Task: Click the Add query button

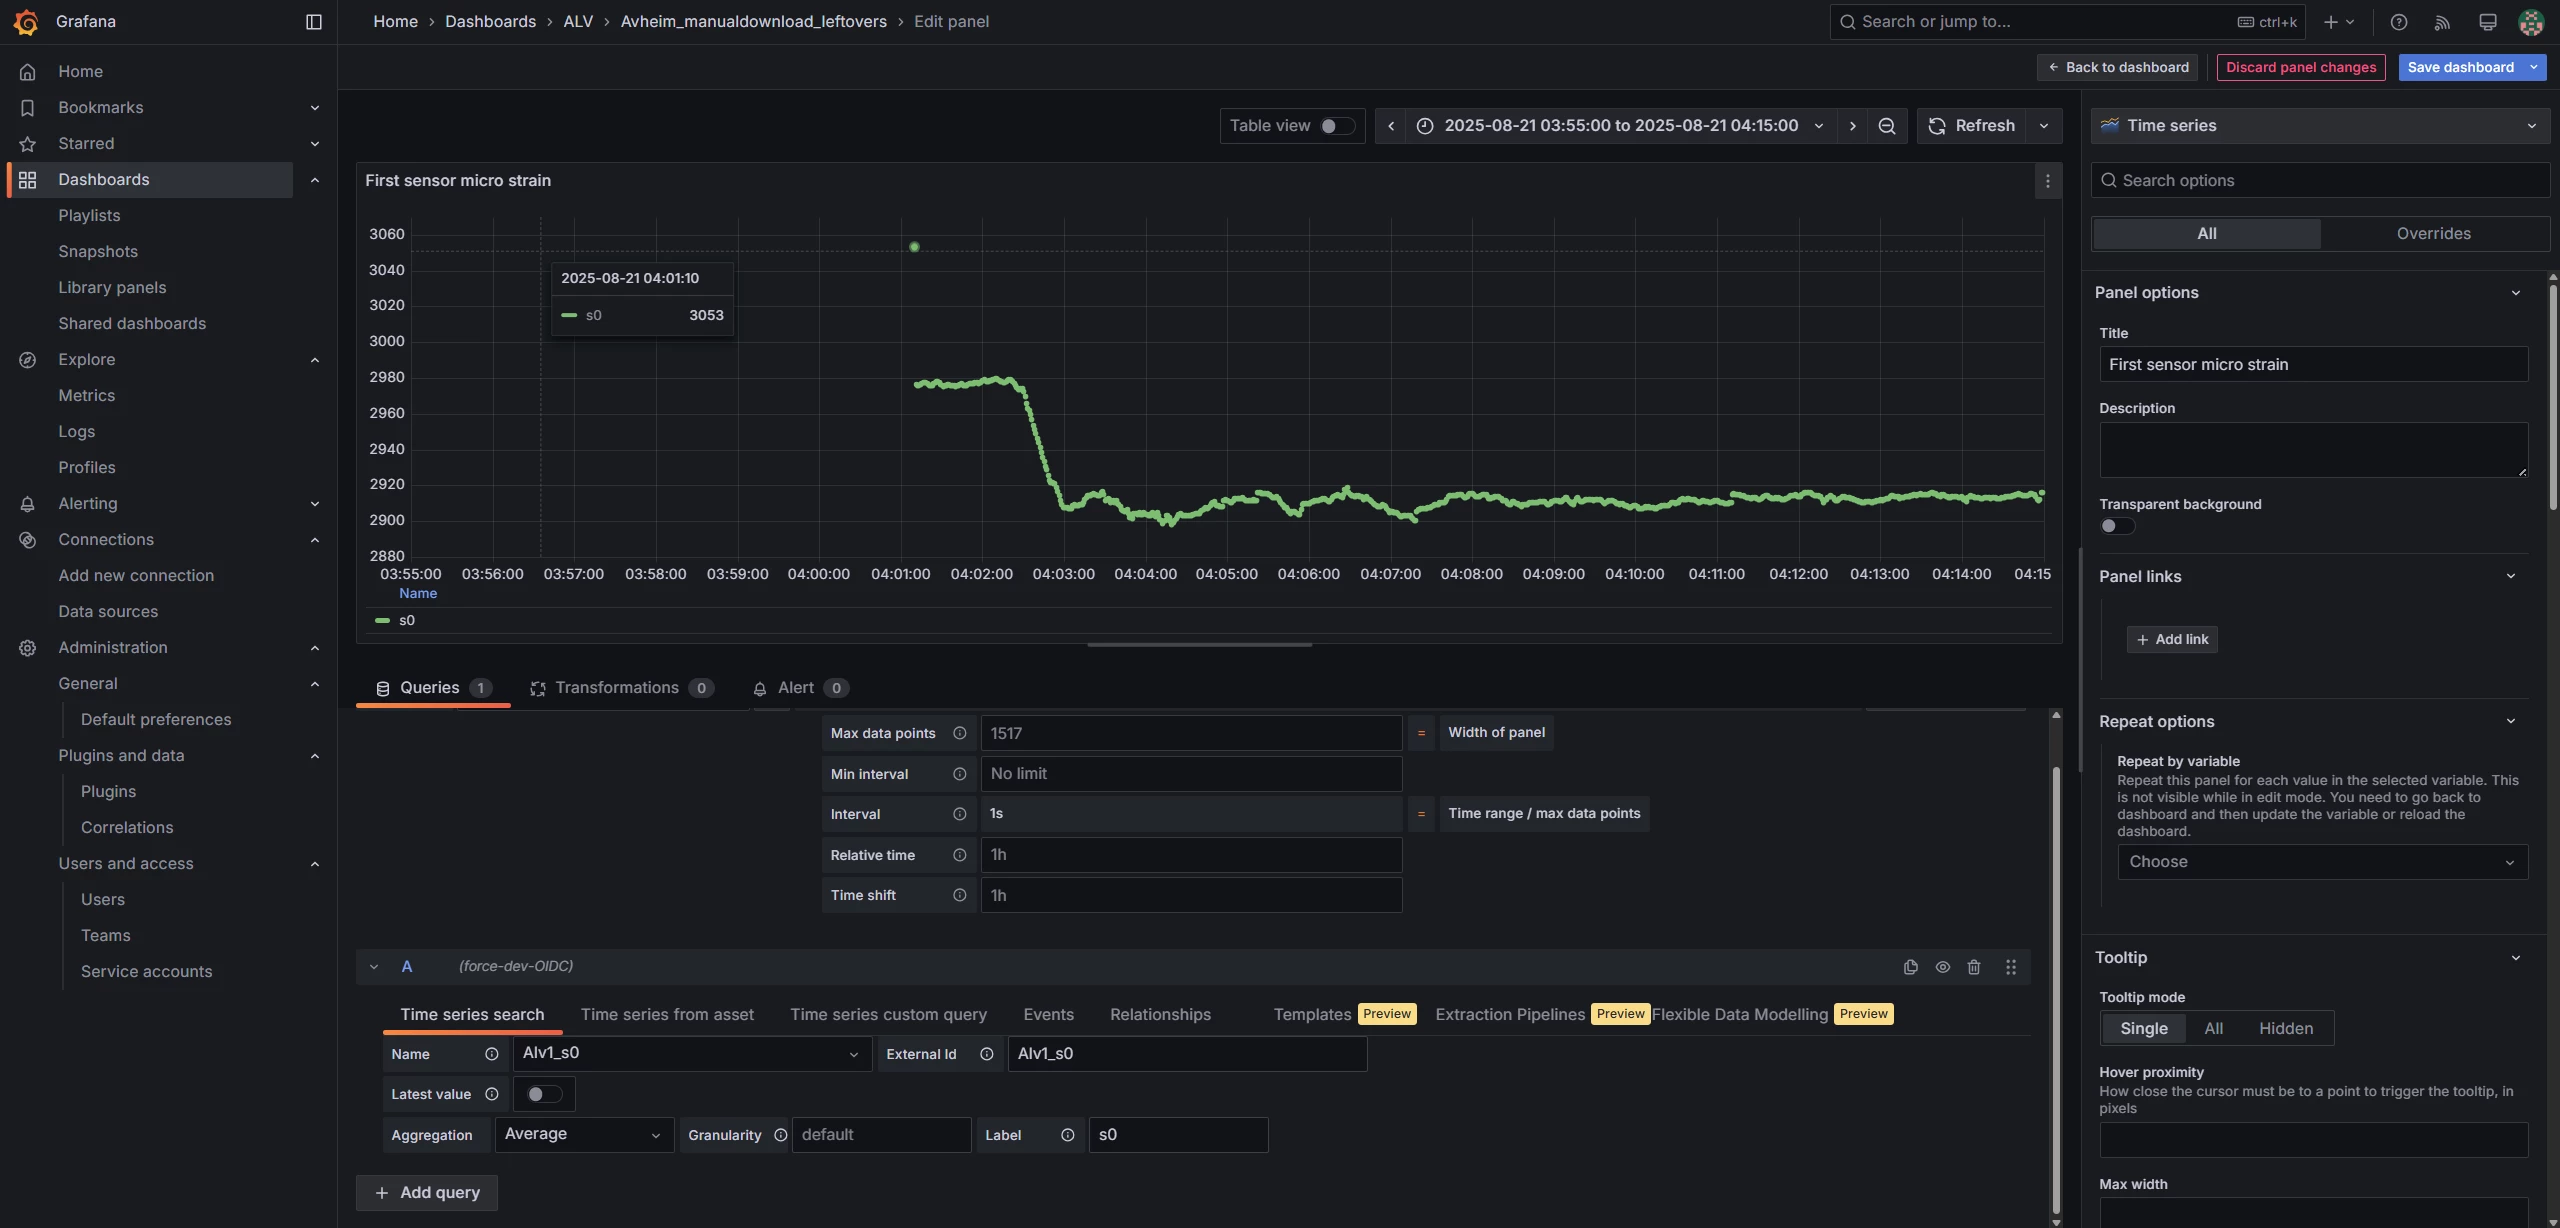Action: 427,1192
